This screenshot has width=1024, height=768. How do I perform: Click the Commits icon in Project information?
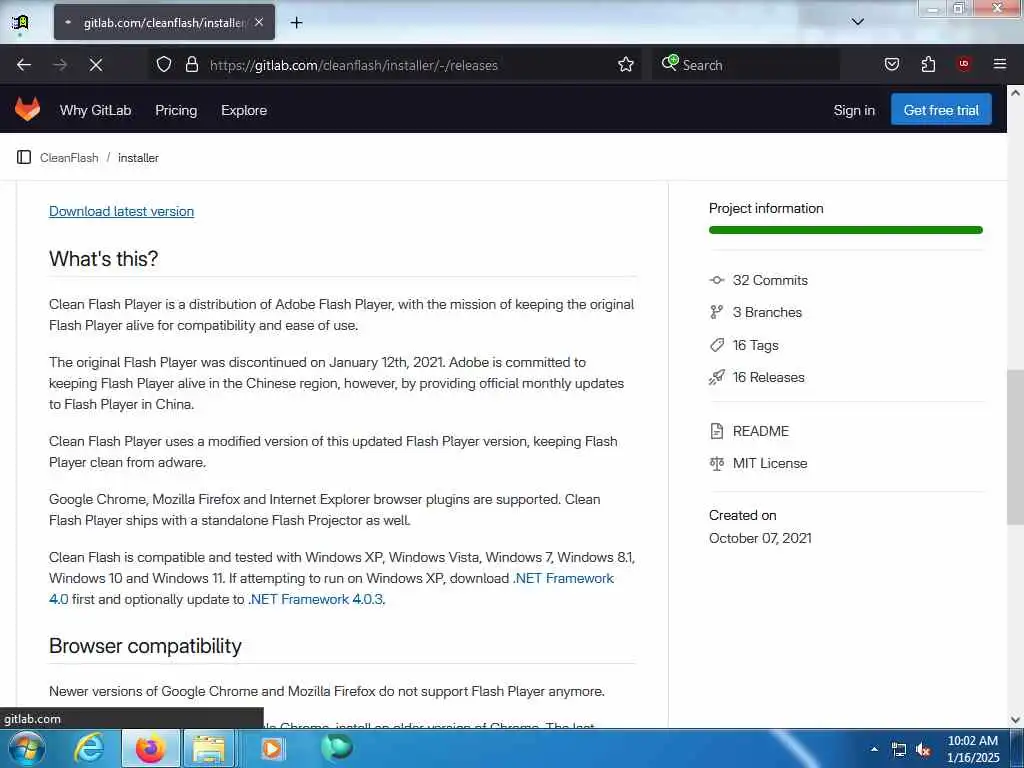716,280
